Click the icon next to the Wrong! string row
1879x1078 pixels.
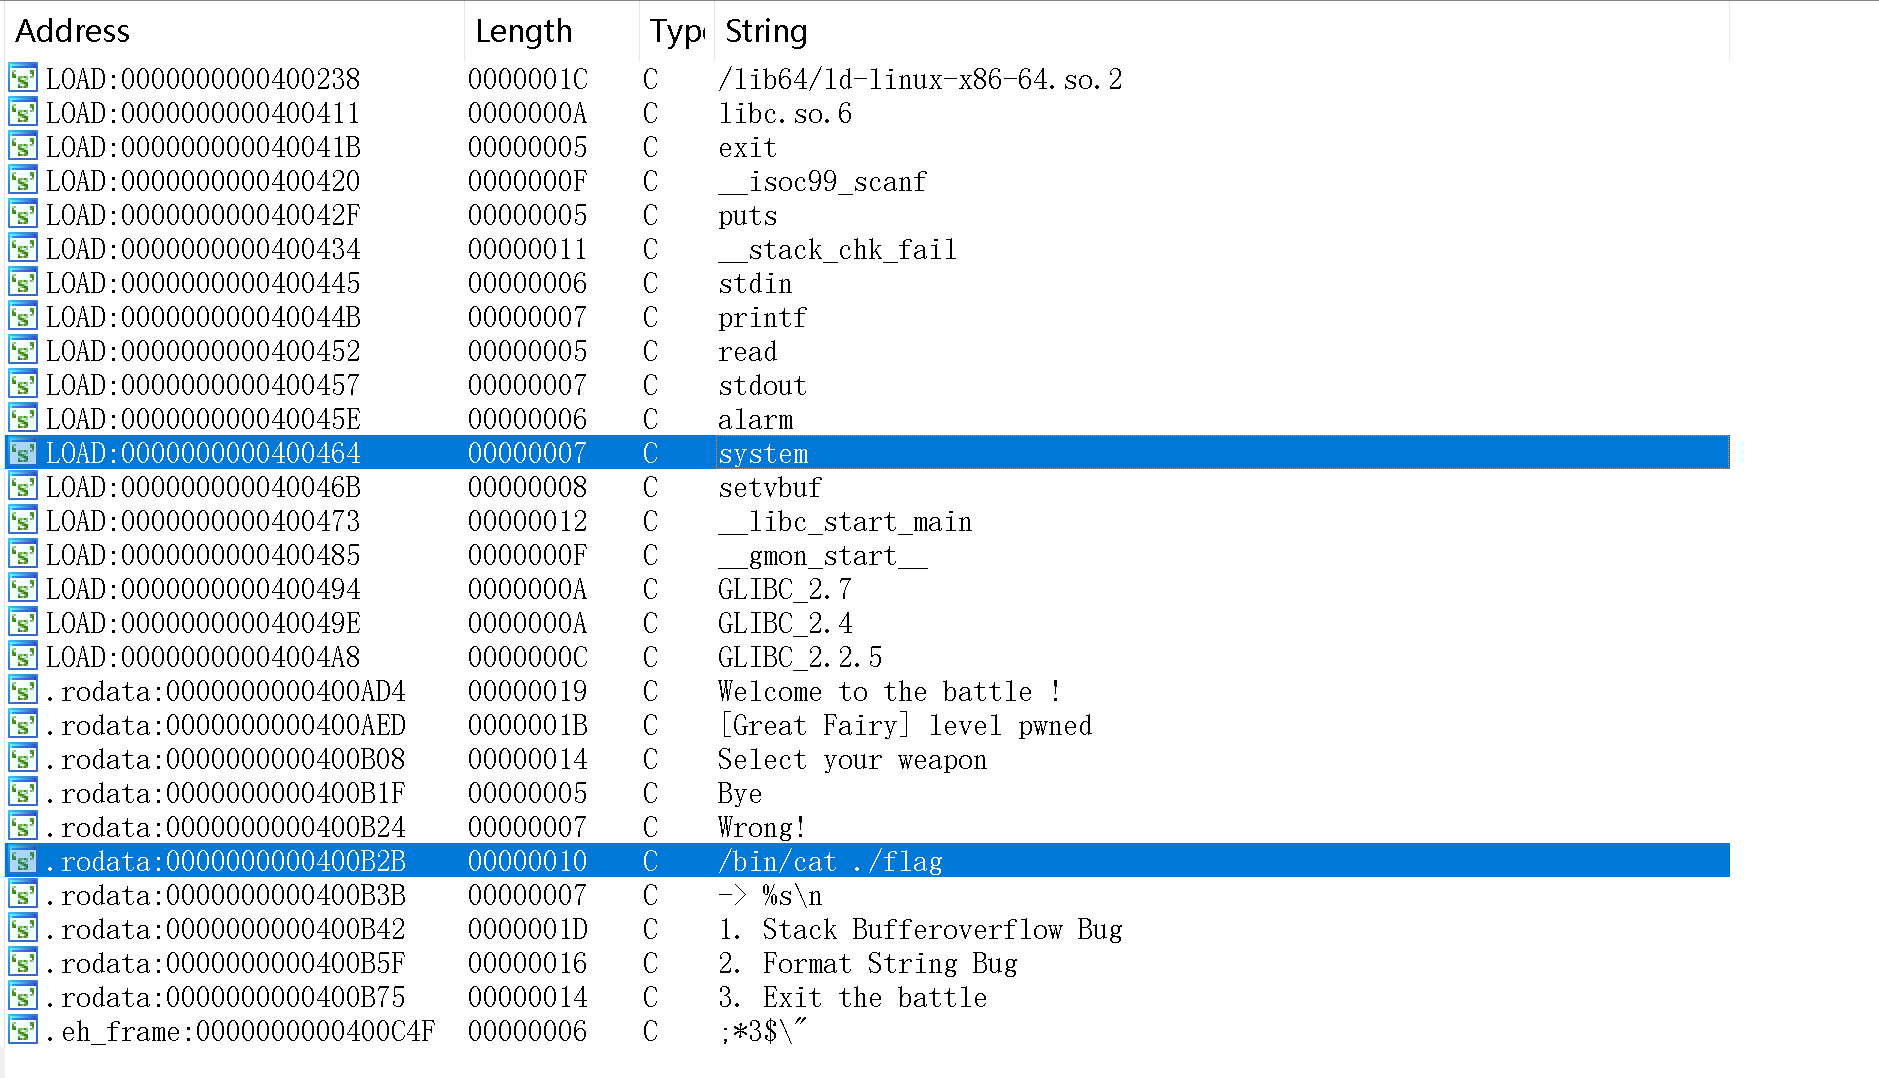pos(22,827)
